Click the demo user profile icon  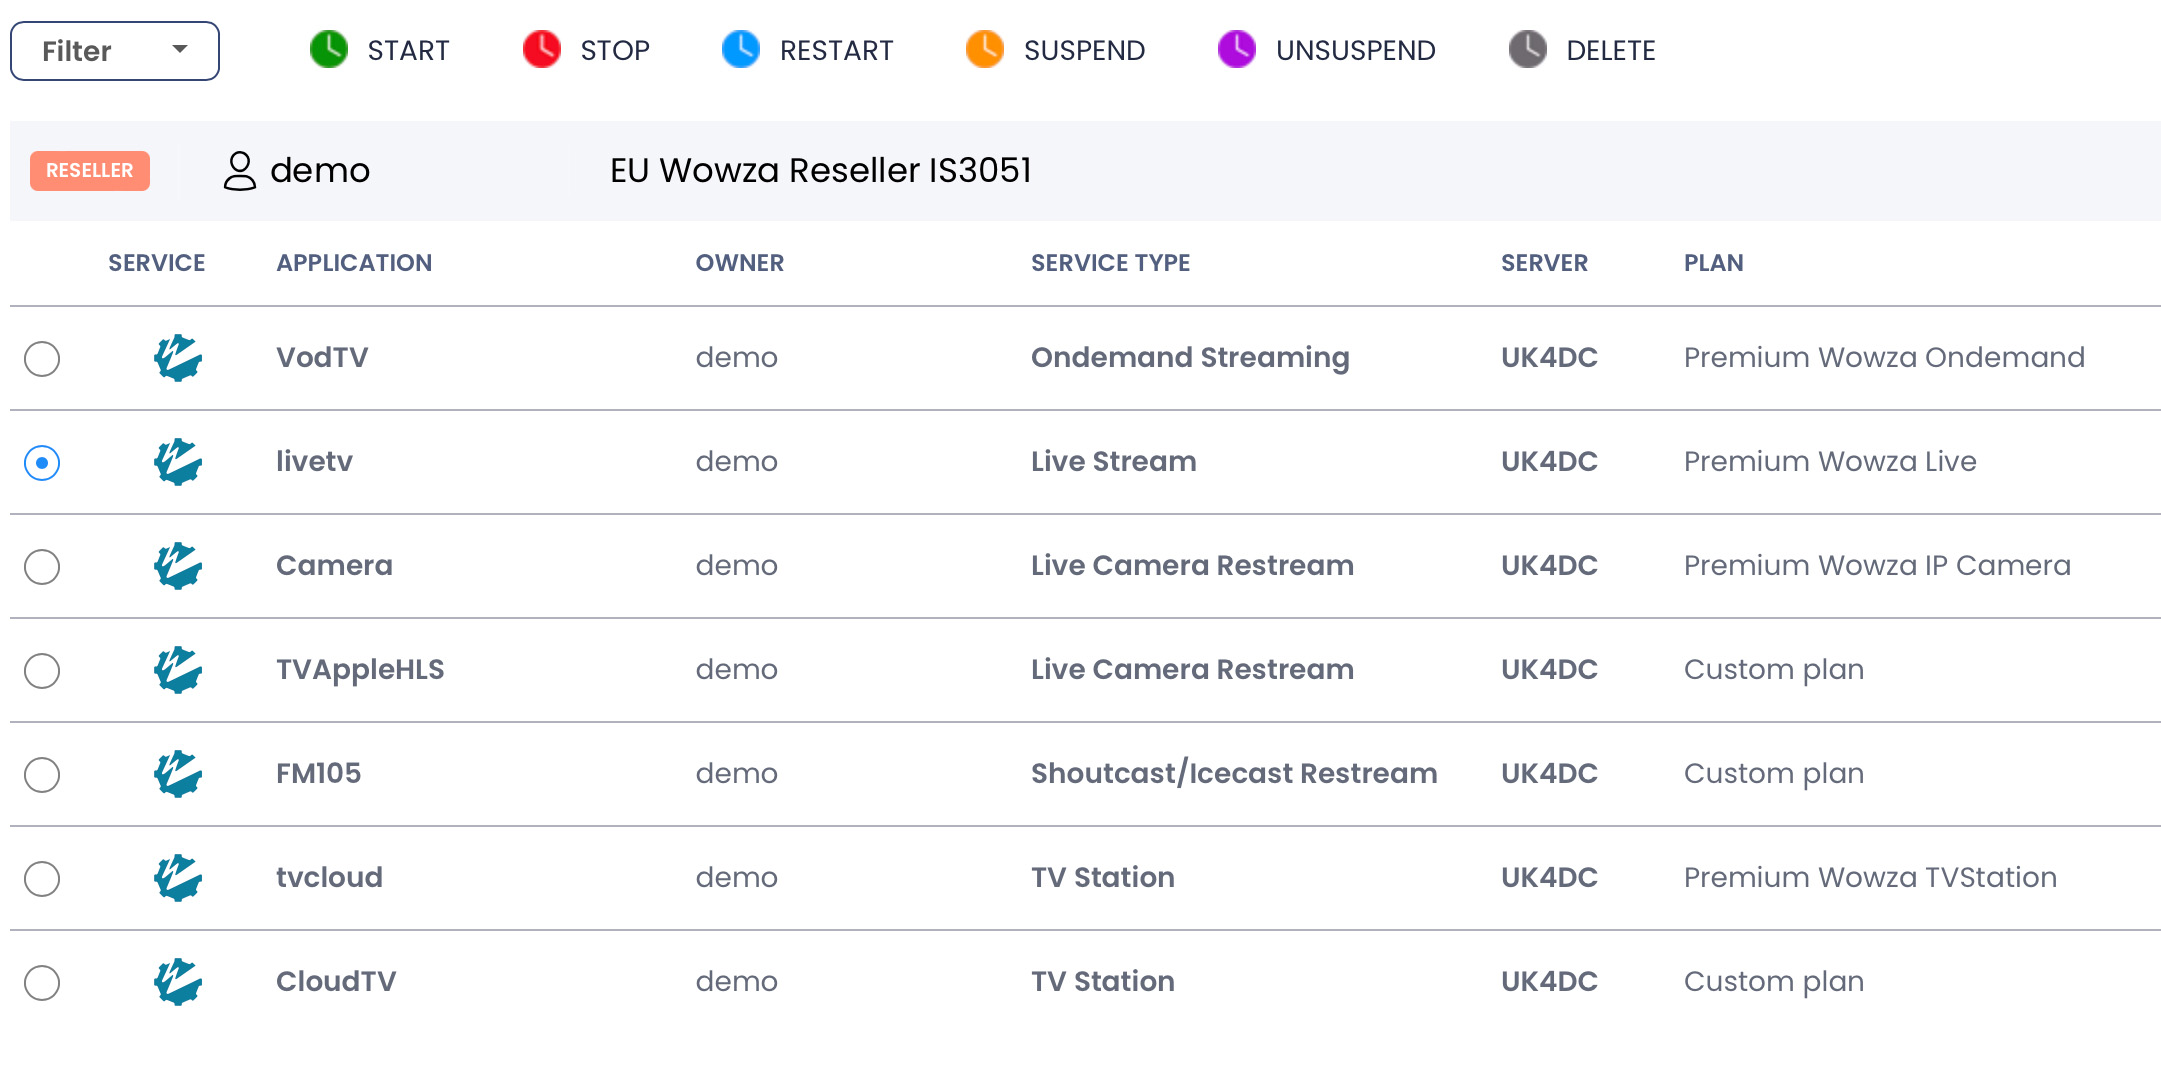(239, 170)
